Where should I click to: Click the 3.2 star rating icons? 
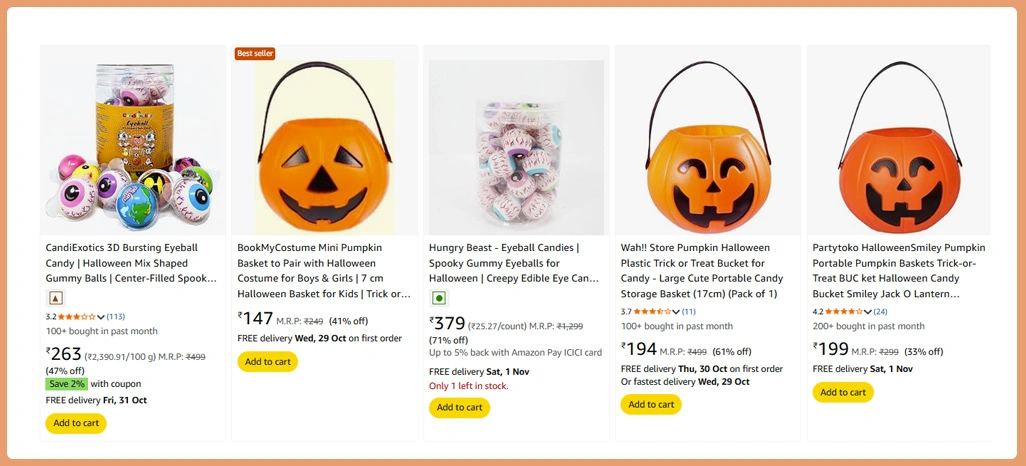[x=77, y=317]
